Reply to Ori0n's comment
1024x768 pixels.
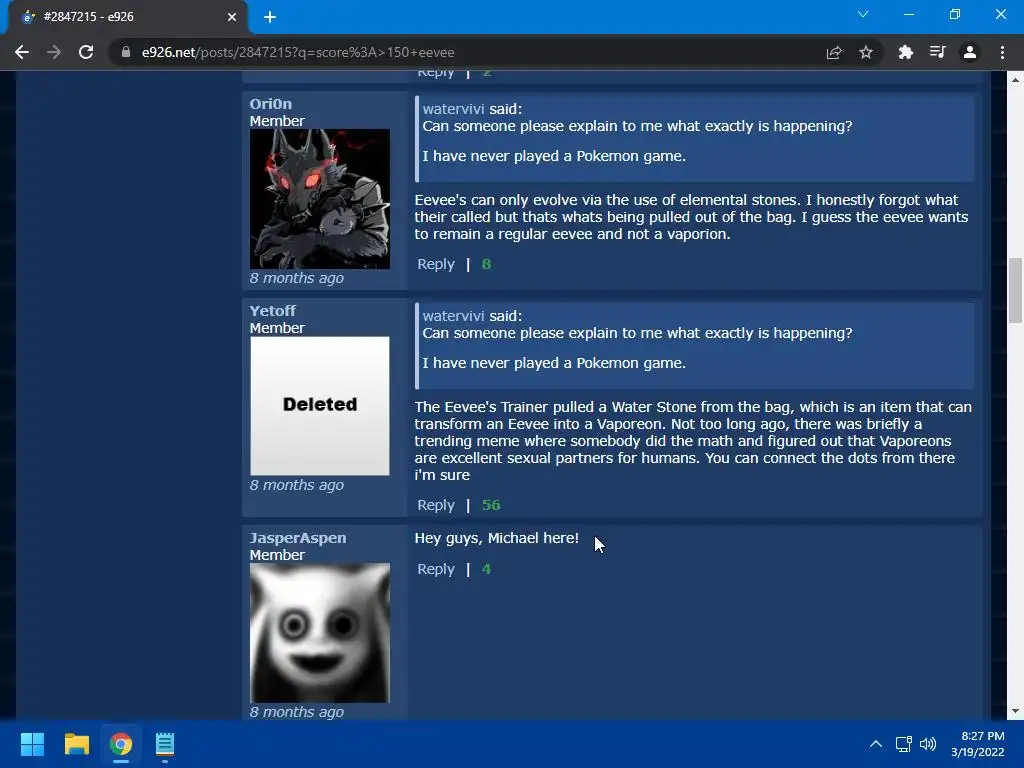(x=436, y=264)
